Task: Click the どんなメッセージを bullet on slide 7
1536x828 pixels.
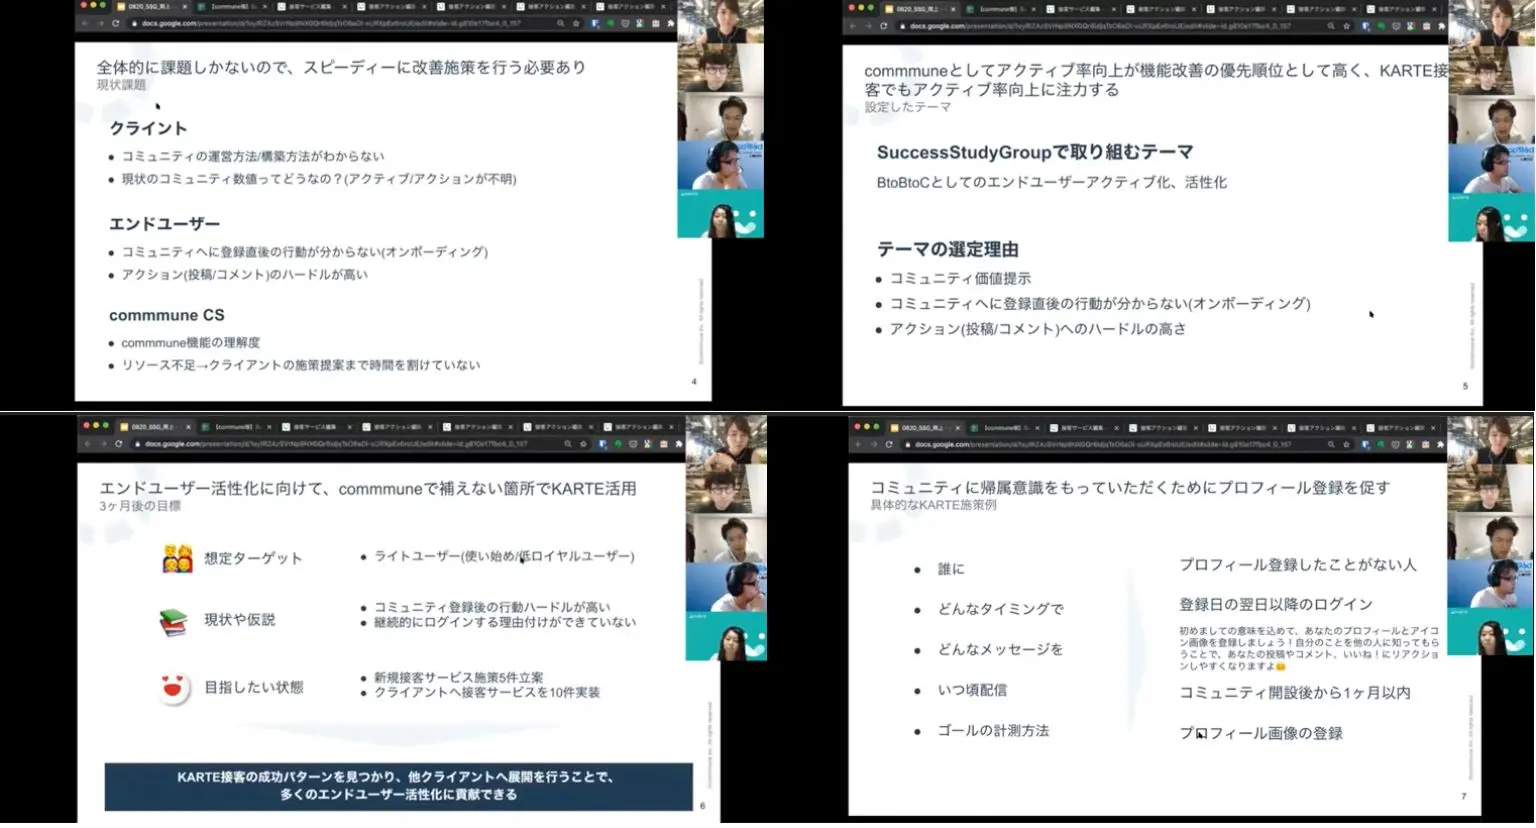Action: 1001,650
